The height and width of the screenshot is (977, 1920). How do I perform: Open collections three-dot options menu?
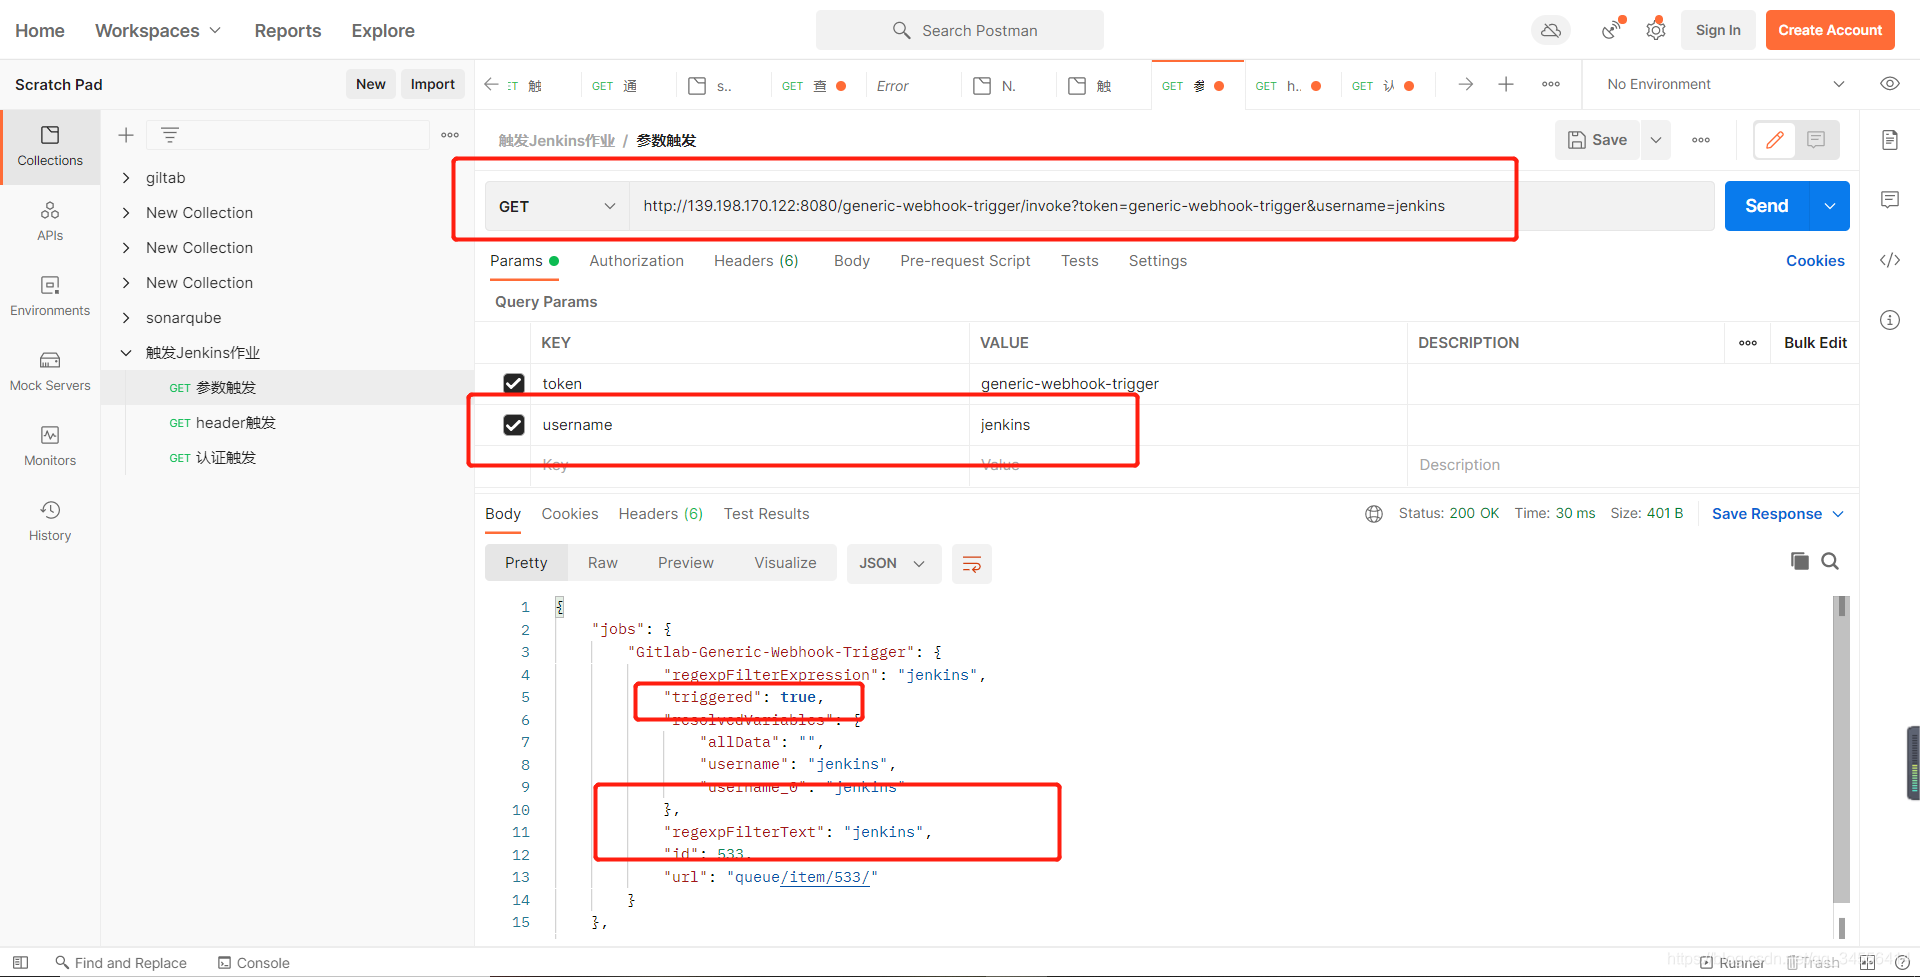[450, 135]
